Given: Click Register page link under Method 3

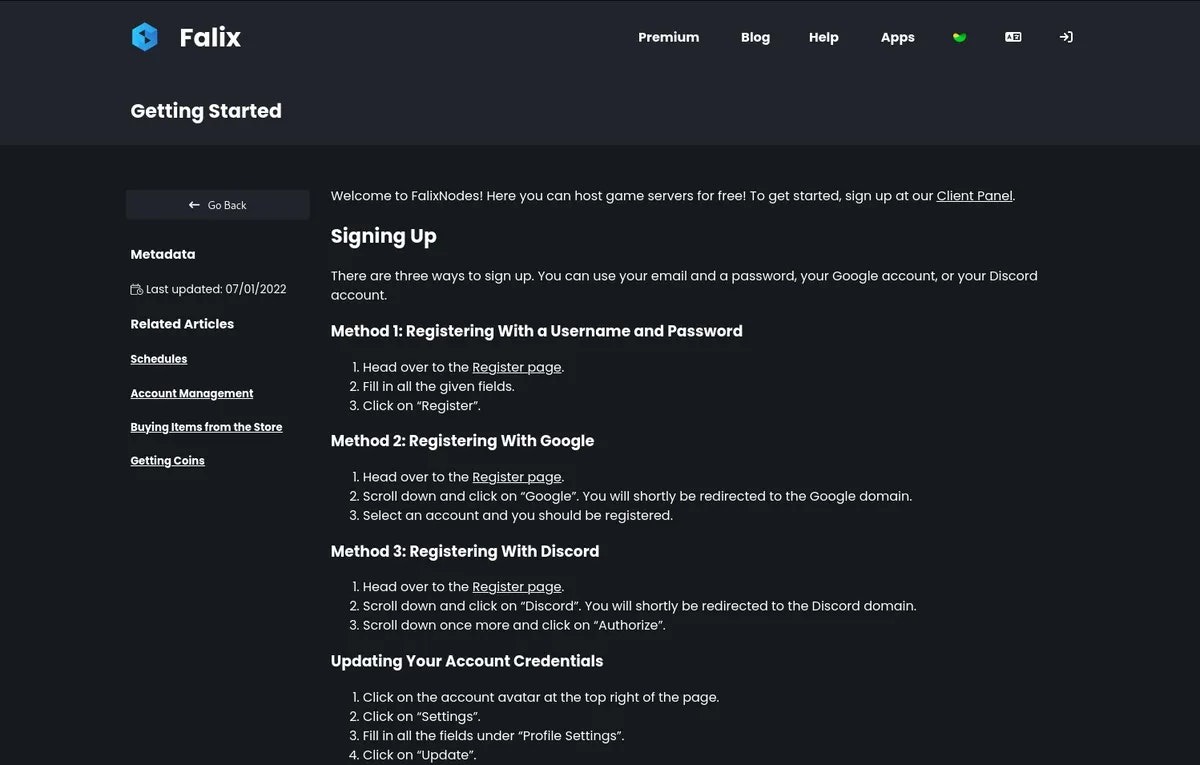Looking at the screenshot, I should [517, 587].
